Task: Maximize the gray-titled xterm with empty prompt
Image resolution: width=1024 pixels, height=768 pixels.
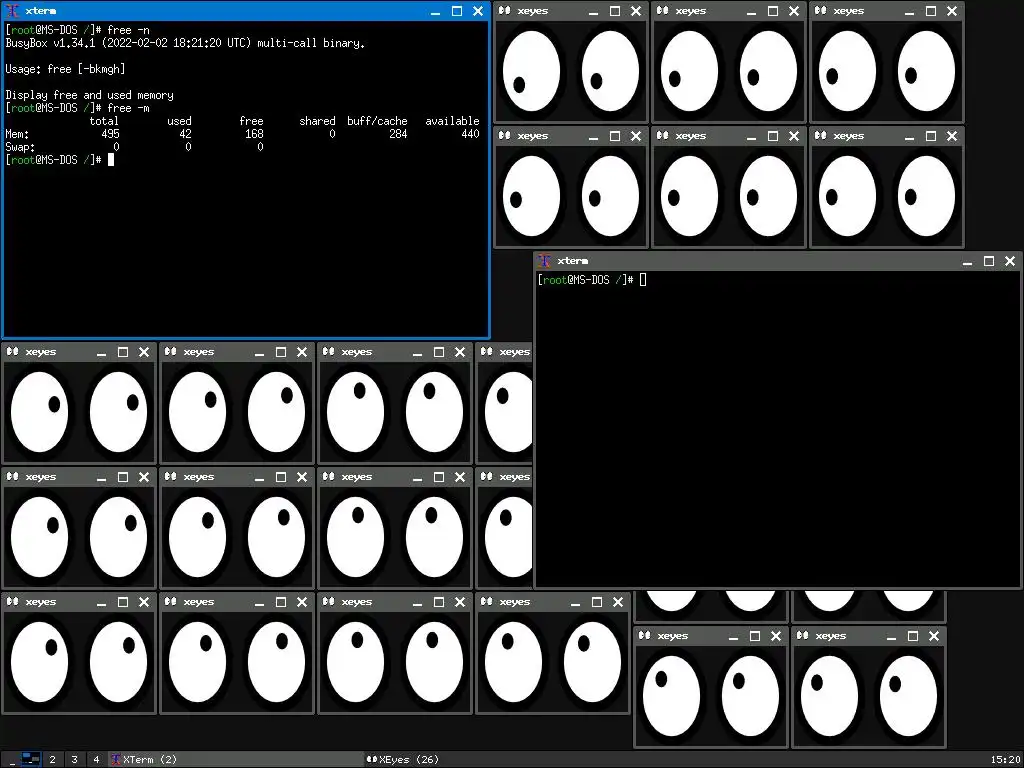Action: point(989,261)
